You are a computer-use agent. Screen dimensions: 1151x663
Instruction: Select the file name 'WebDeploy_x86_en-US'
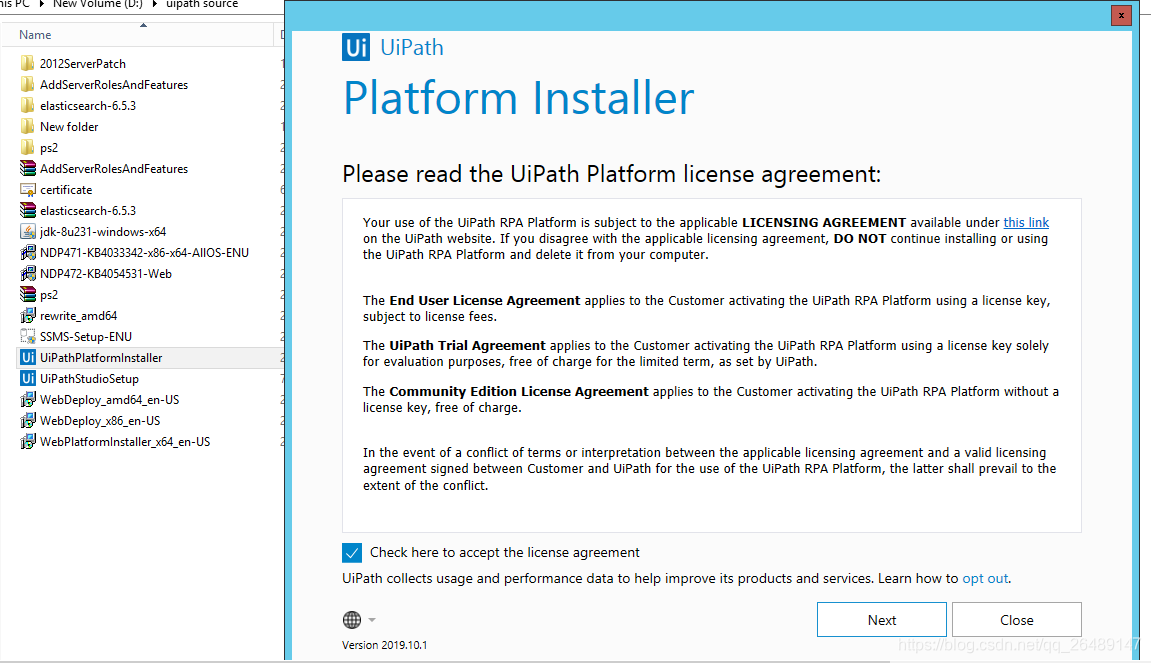[100, 421]
